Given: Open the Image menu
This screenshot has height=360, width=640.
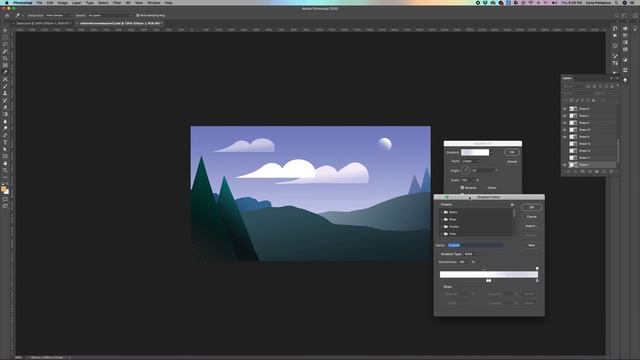Looking at the screenshot, I should 62,2.
